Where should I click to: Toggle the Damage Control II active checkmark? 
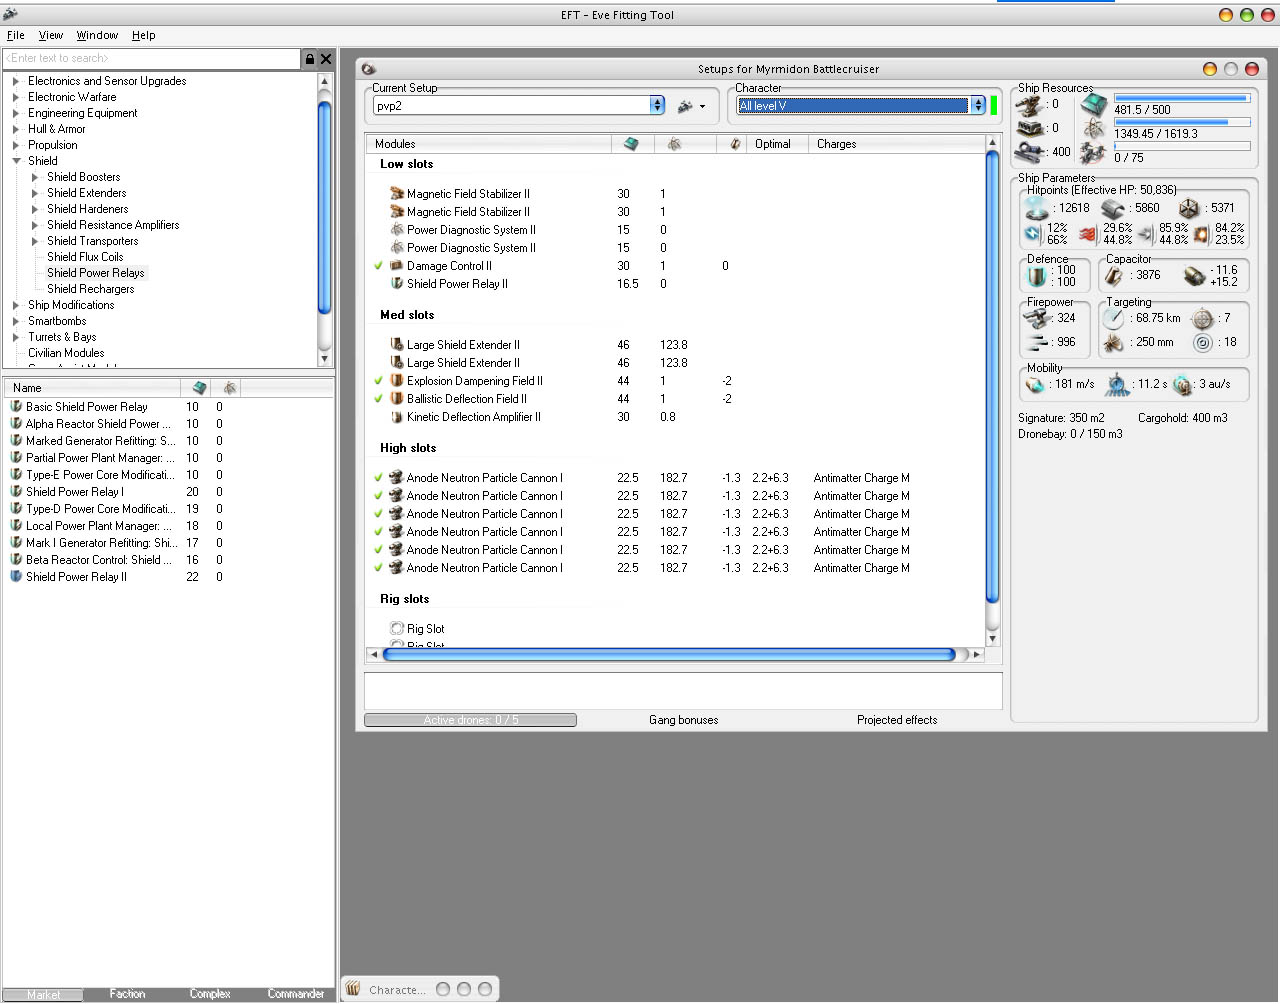pyautogui.click(x=379, y=266)
